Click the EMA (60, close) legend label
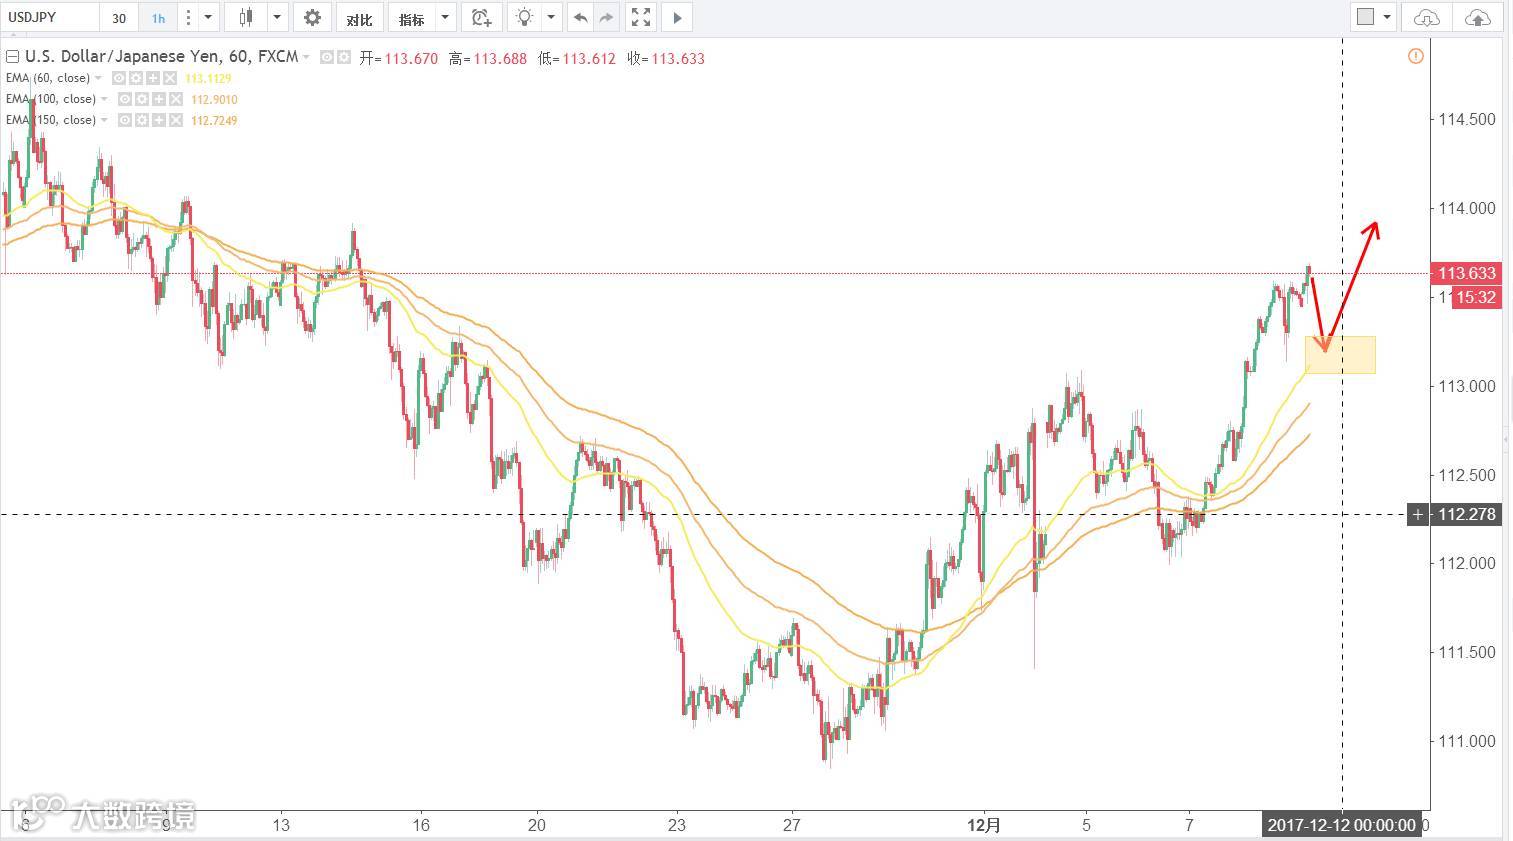 point(48,78)
